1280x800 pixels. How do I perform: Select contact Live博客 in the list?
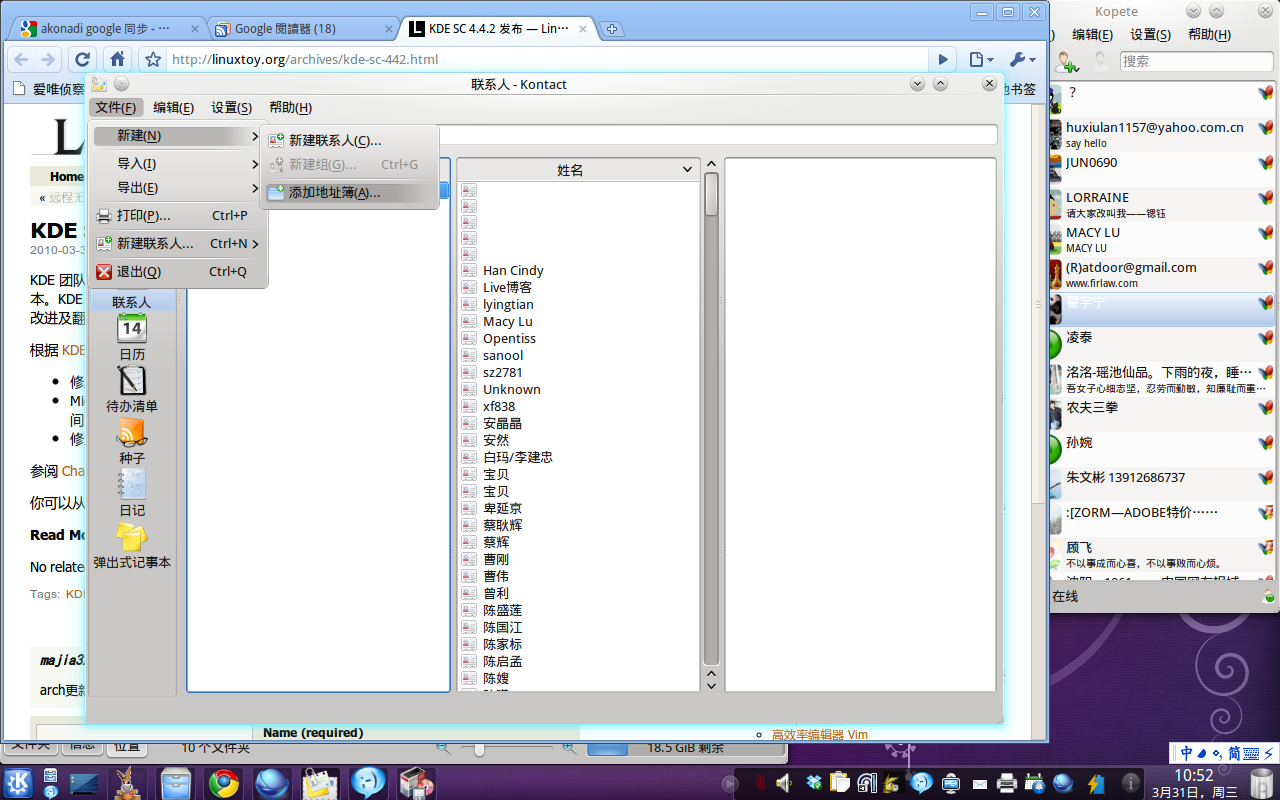(507, 288)
